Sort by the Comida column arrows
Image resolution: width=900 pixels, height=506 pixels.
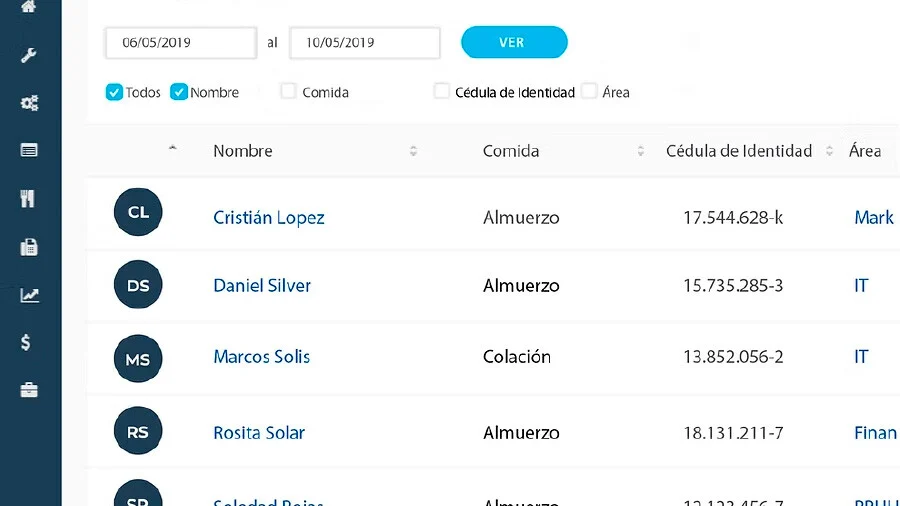(641, 151)
